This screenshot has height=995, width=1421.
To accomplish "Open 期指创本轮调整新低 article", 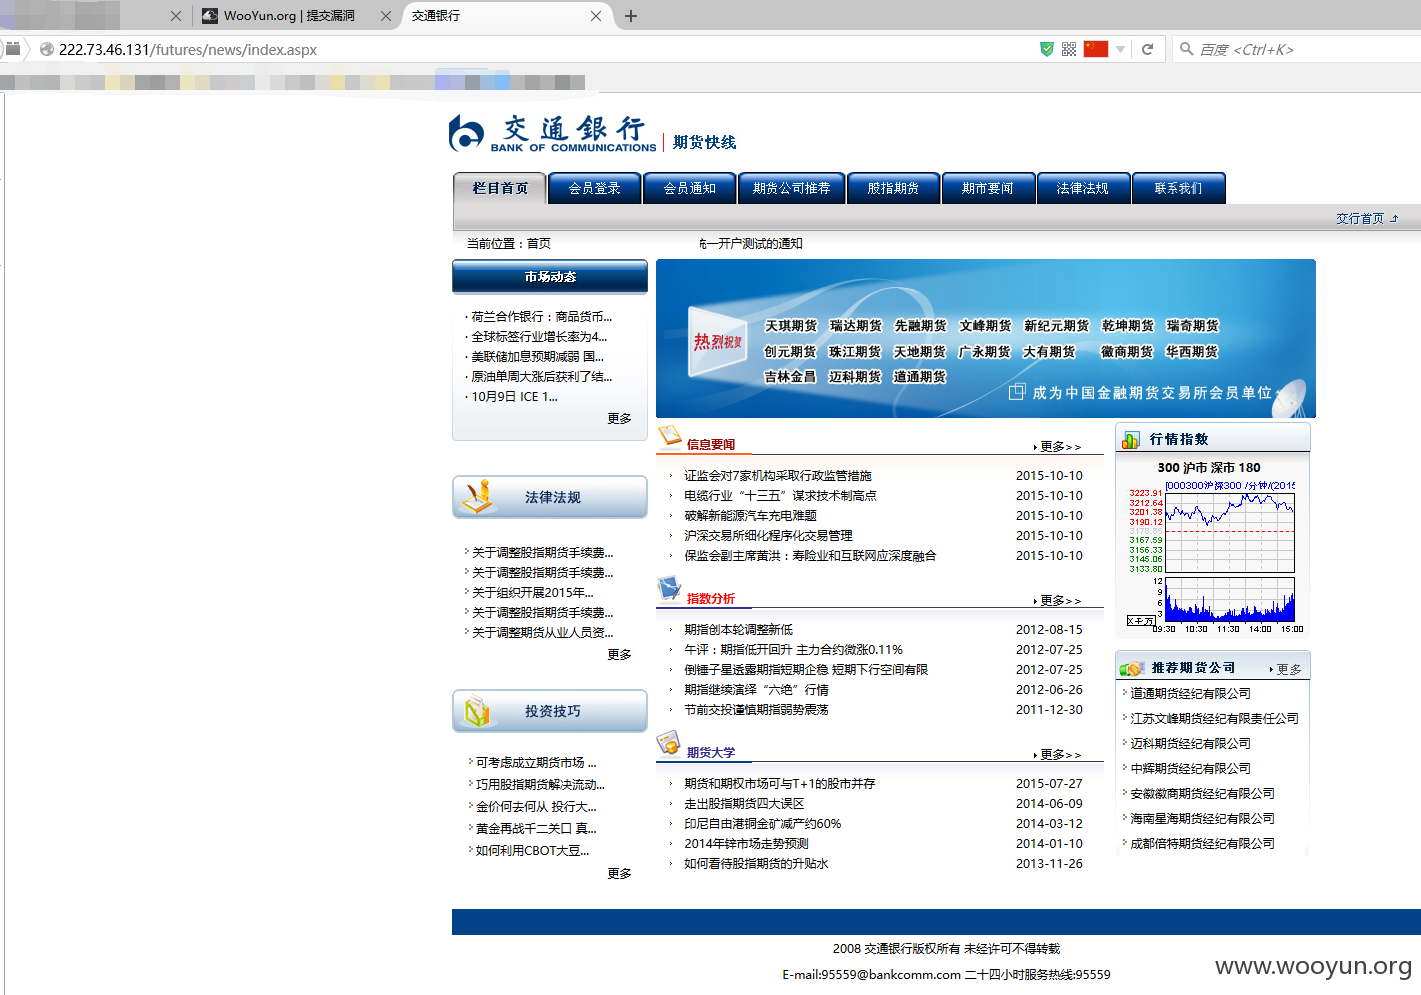I will [x=738, y=630].
